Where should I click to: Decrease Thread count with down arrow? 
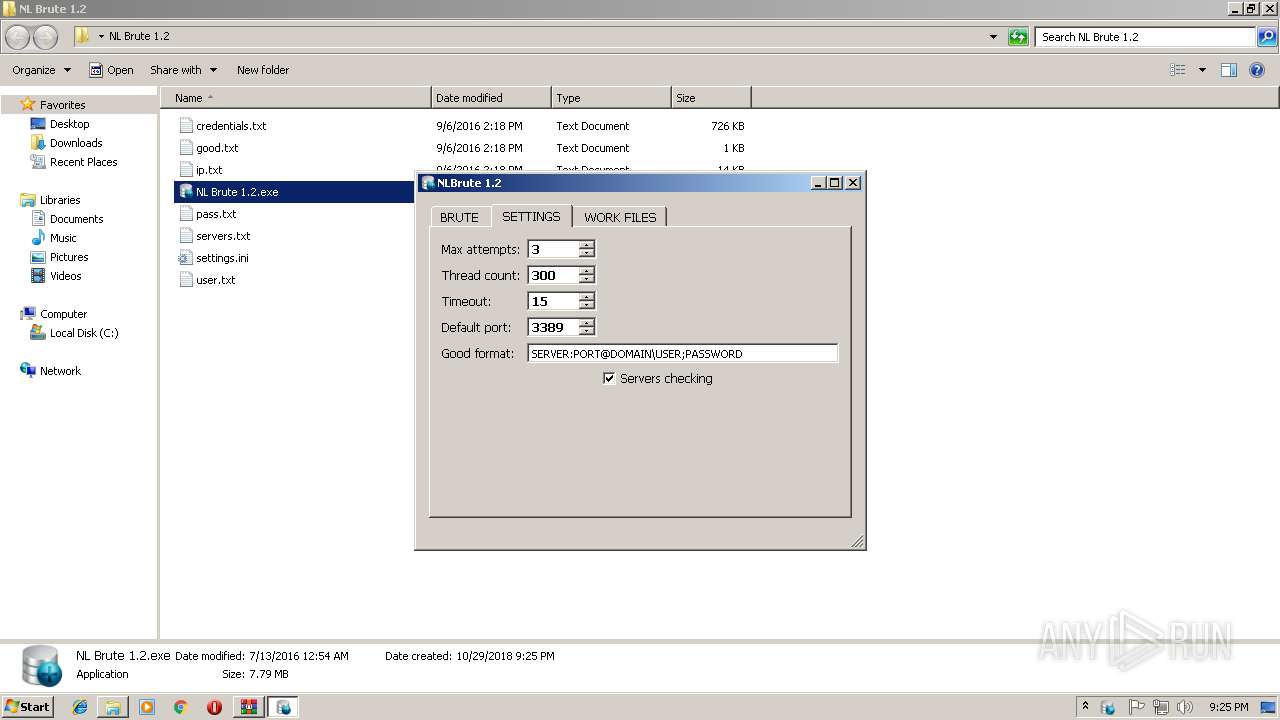tap(587, 279)
